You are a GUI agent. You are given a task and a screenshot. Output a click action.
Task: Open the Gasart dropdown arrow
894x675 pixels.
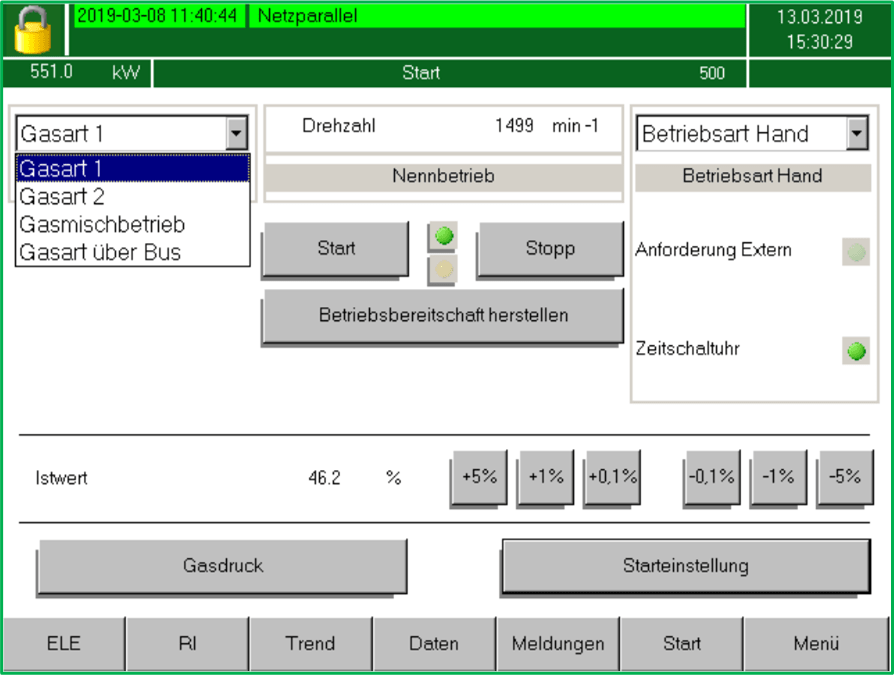pyautogui.click(x=236, y=134)
